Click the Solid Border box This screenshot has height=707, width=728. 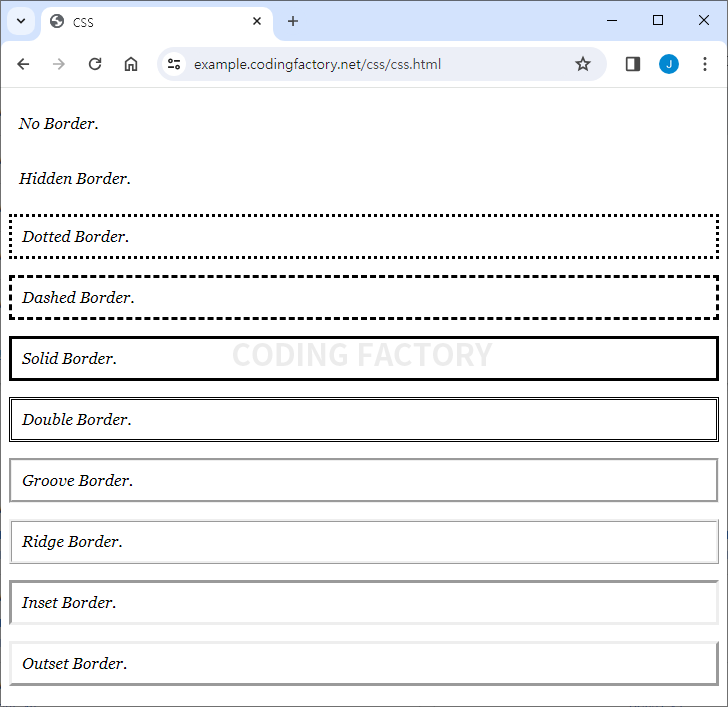pyautogui.click(x=364, y=358)
